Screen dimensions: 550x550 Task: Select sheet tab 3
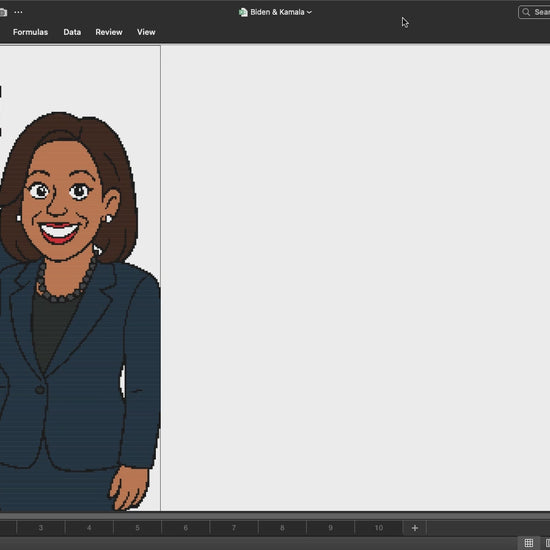point(41,528)
